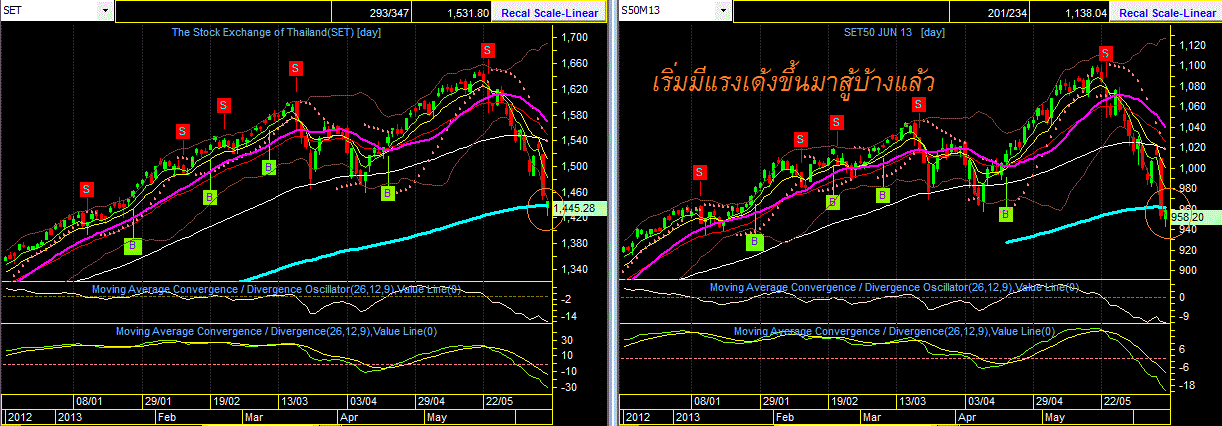Screen dimensions: 1222x426
Task: Click the 29/01 date label under SET50 chart
Action: tap(776, 400)
